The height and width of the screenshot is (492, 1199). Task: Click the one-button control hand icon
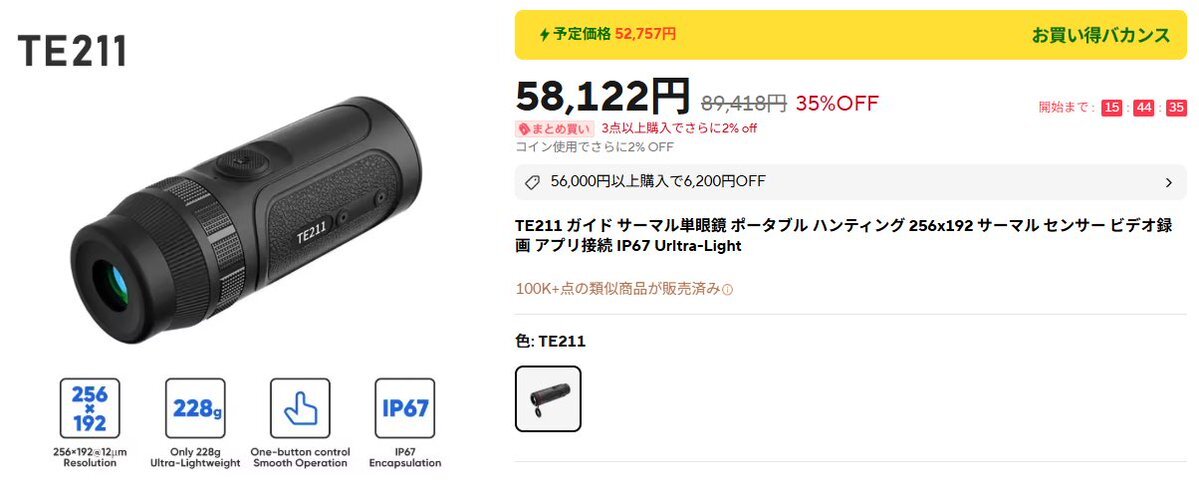point(300,408)
